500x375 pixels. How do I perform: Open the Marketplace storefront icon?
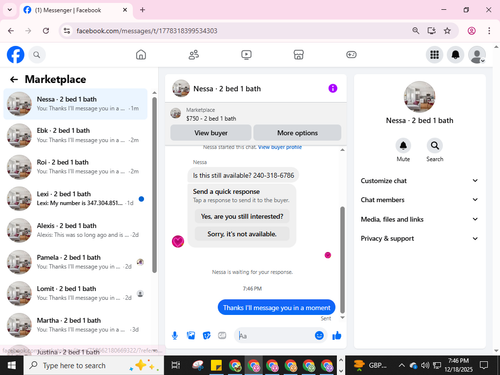coord(299,55)
